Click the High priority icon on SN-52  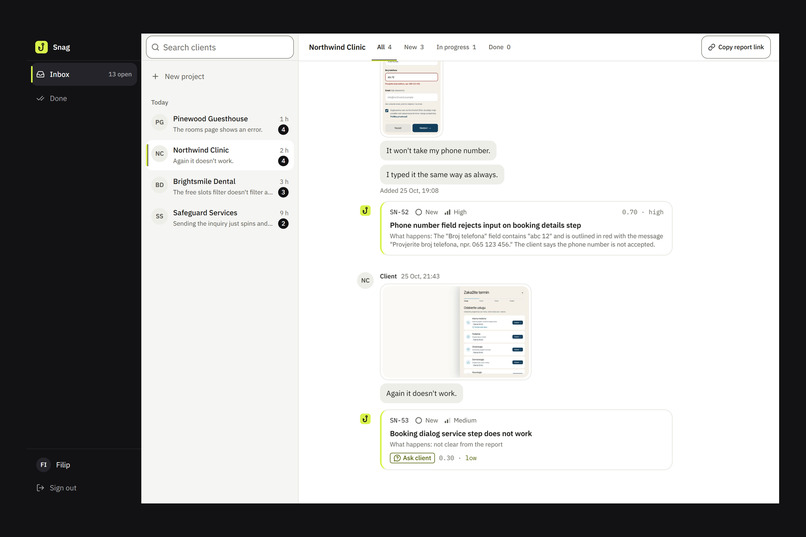tap(447, 212)
